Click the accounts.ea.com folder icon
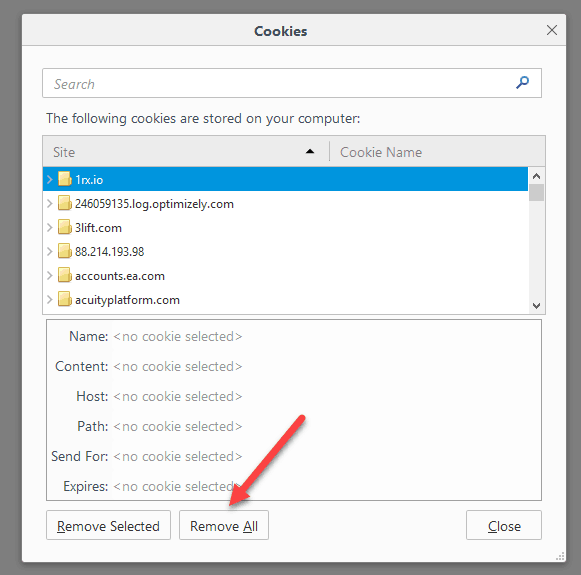The image size is (581, 575). 64,276
